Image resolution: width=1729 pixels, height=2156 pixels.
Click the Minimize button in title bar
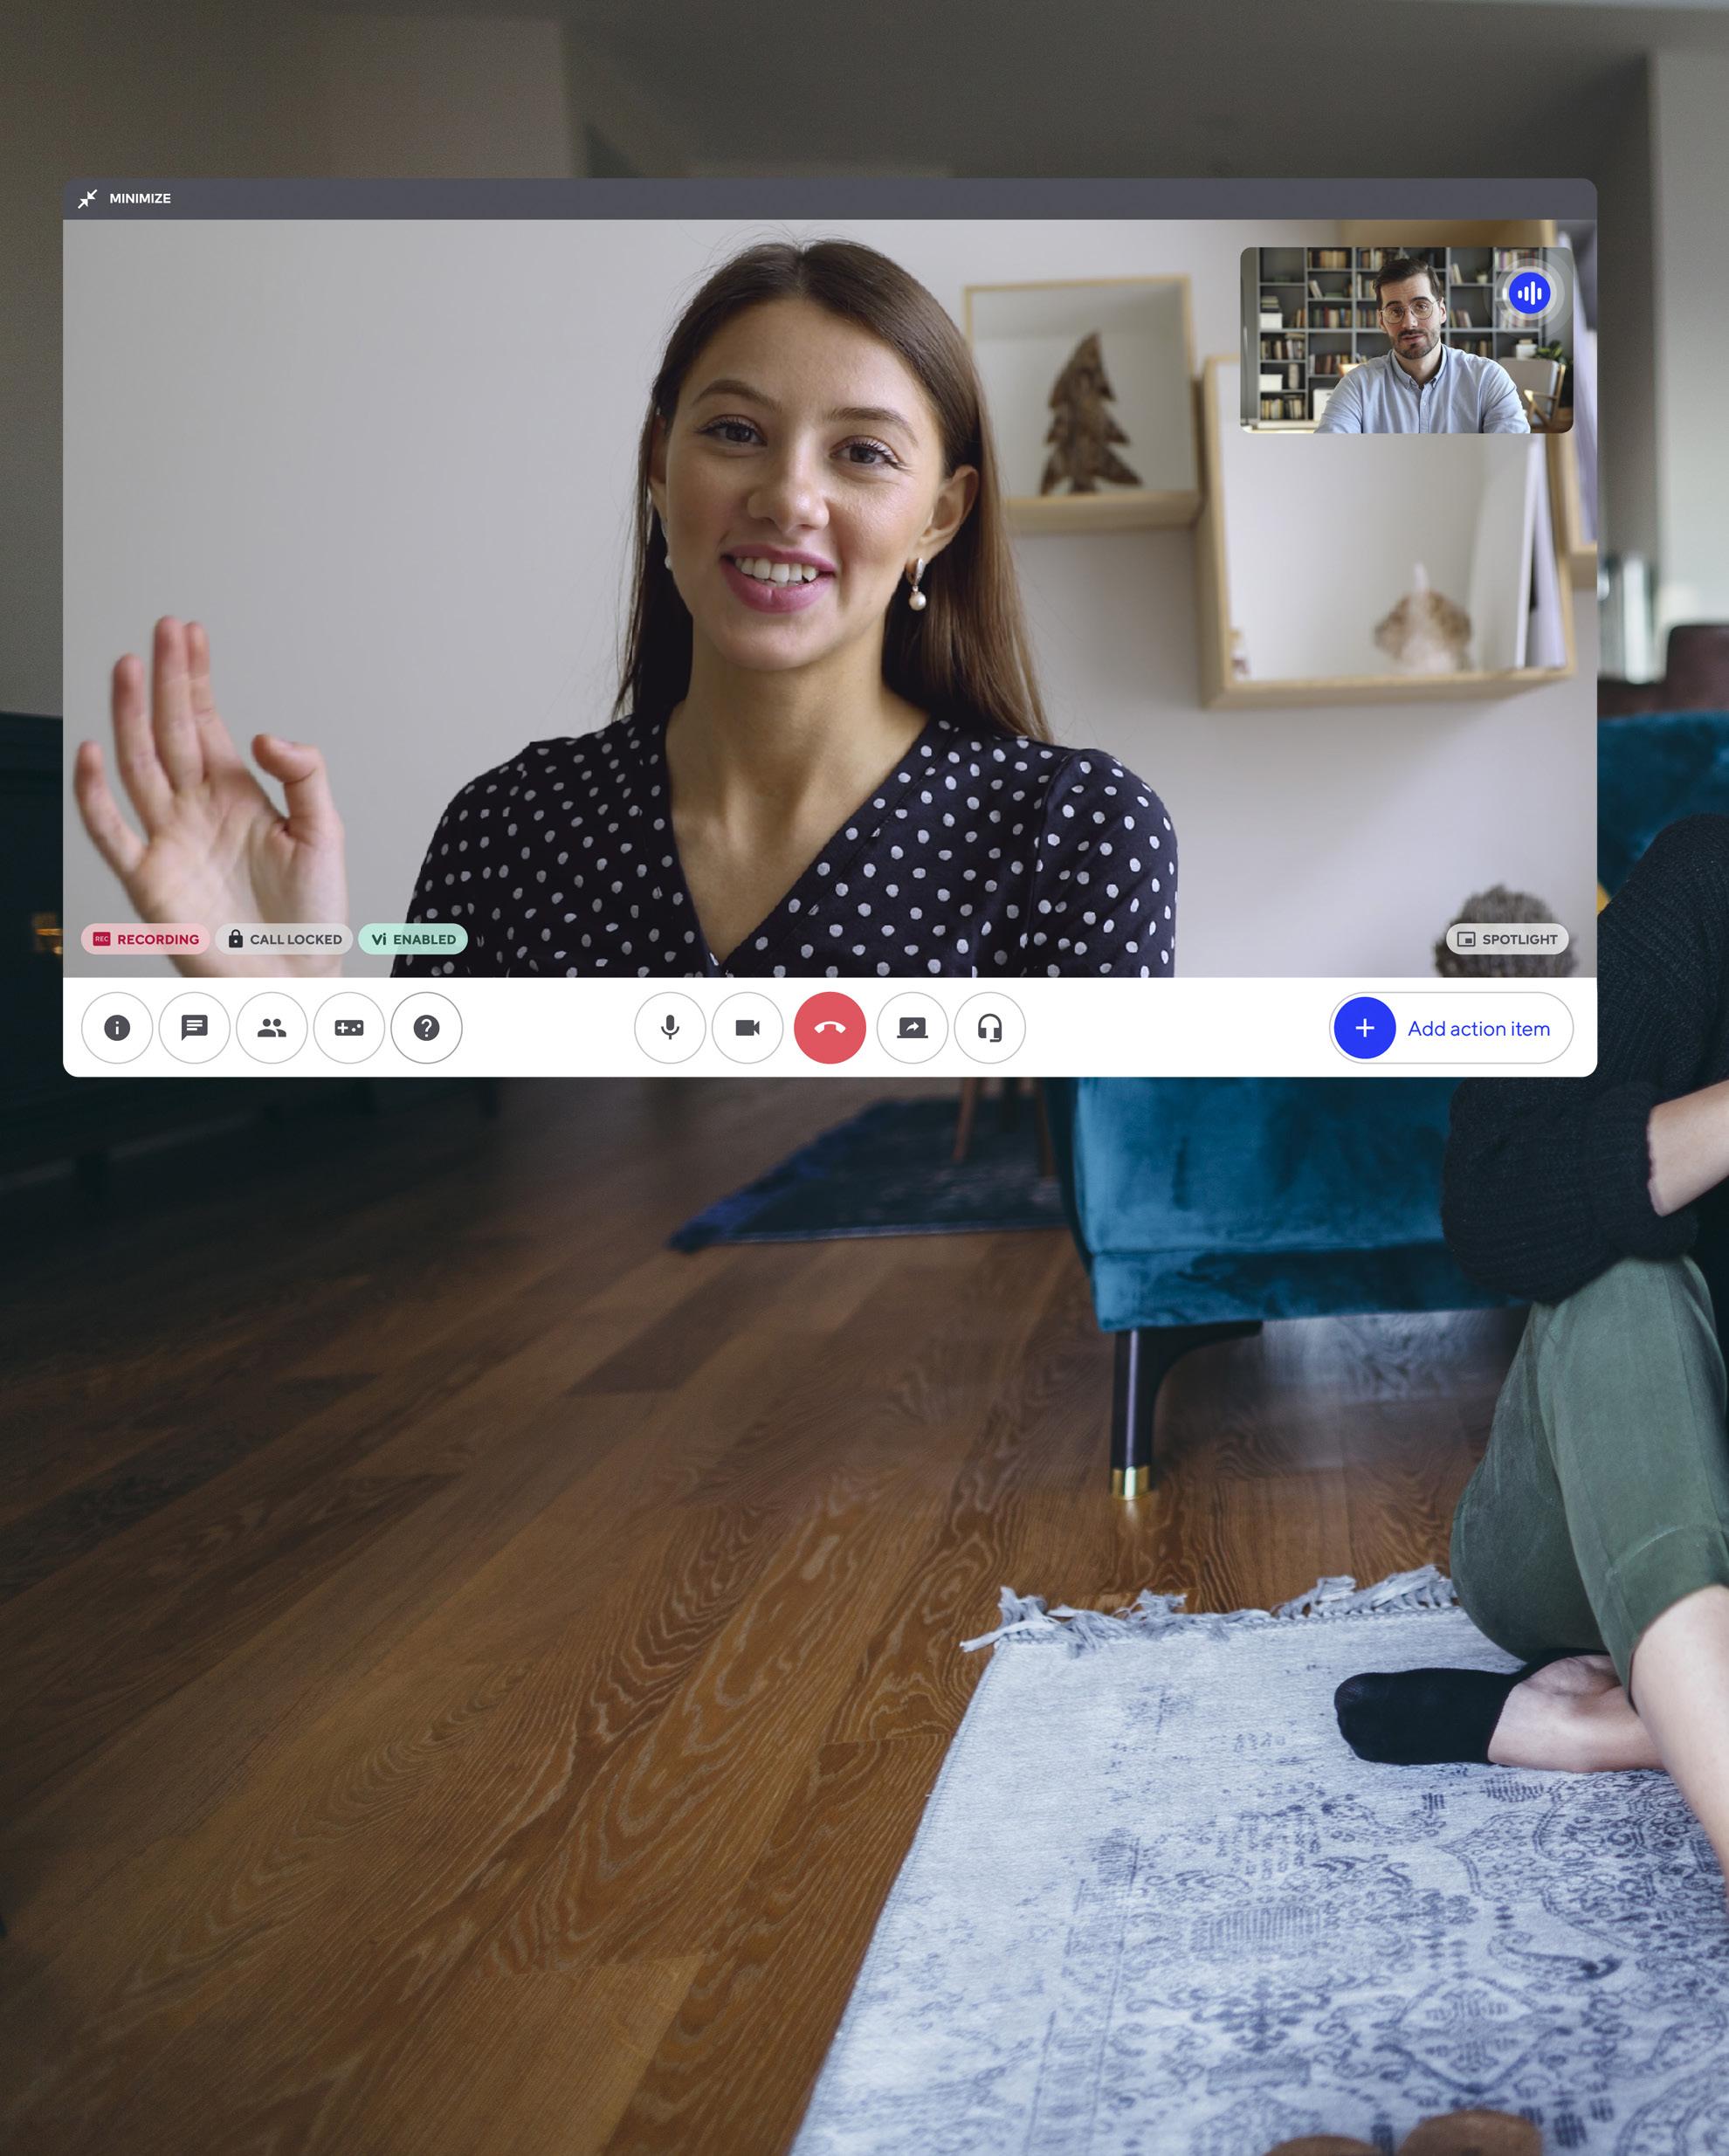(x=125, y=199)
